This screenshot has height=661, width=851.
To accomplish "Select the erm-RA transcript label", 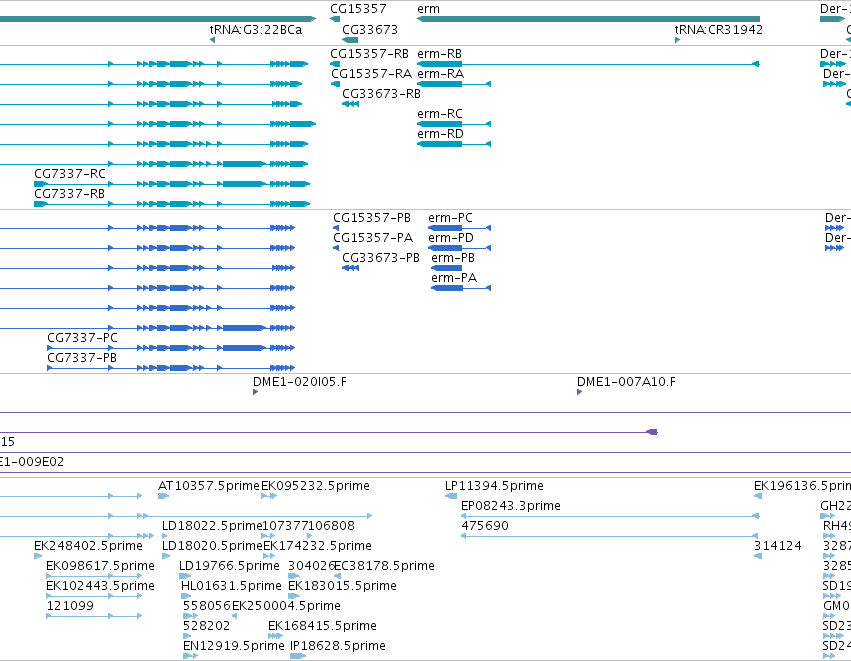I will pos(440,74).
